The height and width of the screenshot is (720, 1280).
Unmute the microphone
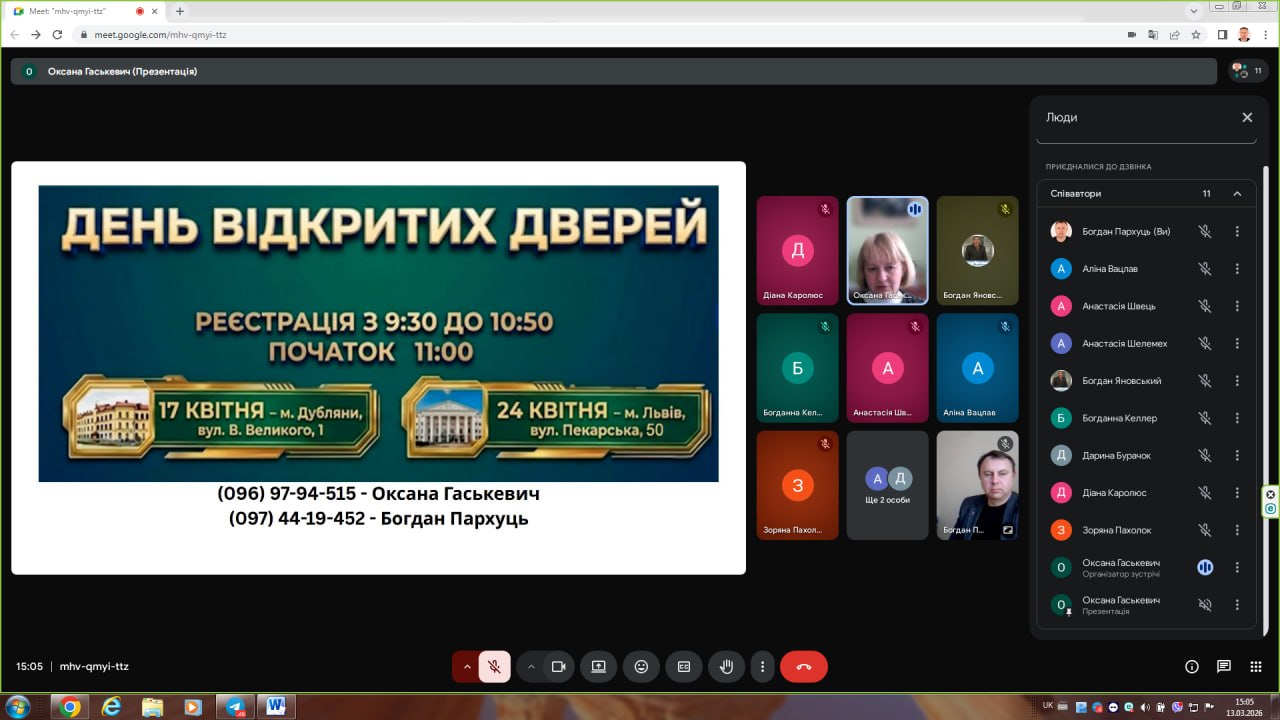pyautogui.click(x=494, y=666)
